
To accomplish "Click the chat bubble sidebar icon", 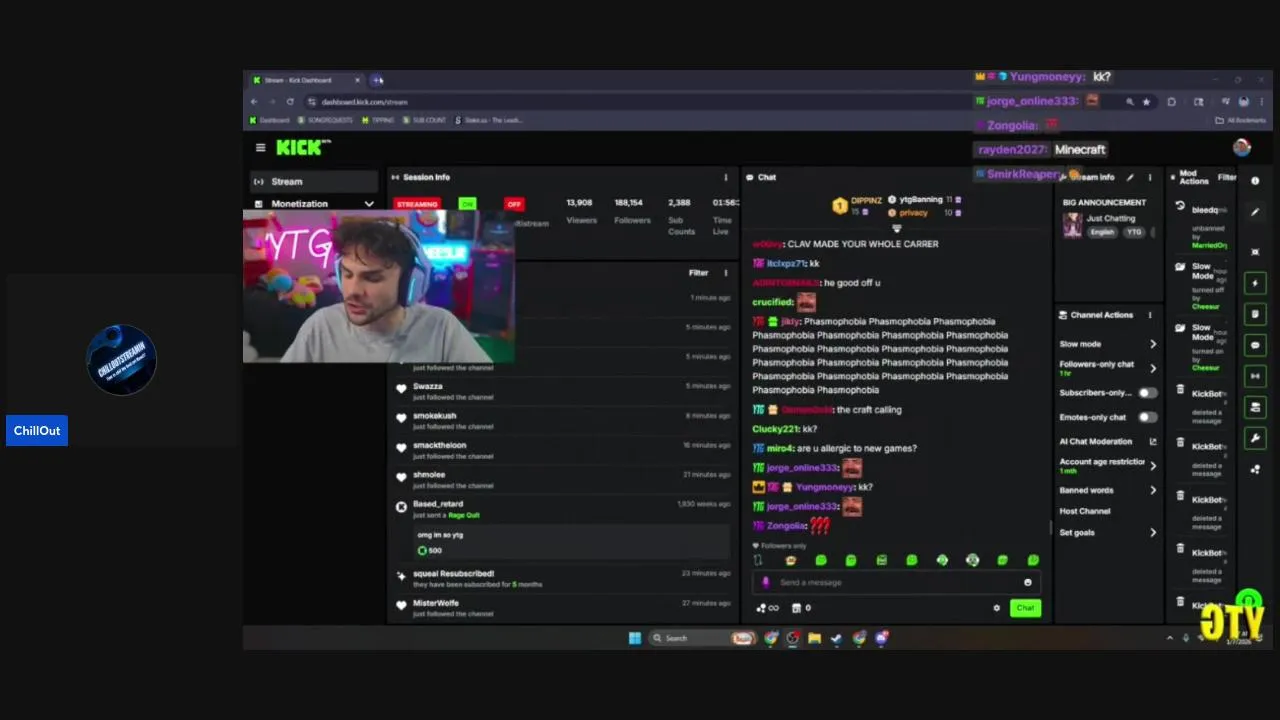I will [x=1256, y=345].
